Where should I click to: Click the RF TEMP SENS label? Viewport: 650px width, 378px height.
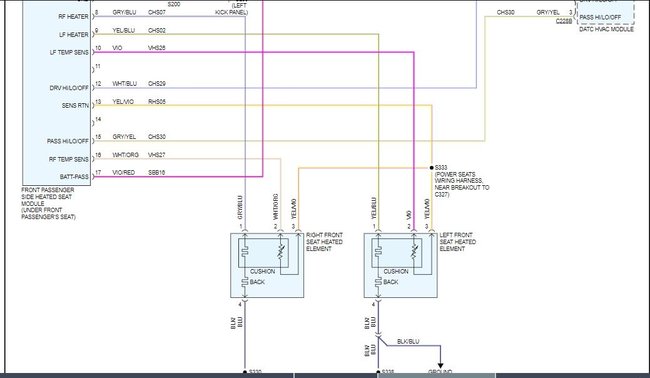click(x=69, y=160)
